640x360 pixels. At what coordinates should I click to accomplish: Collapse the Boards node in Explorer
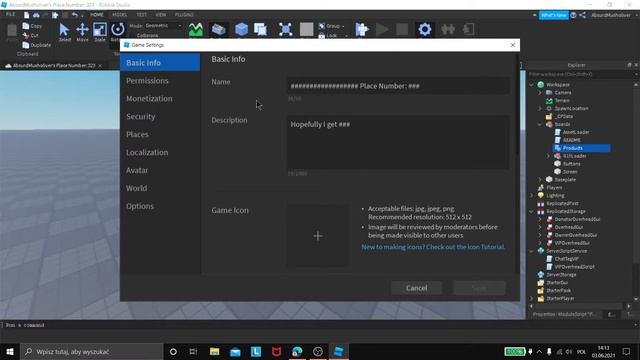[x=540, y=124]
